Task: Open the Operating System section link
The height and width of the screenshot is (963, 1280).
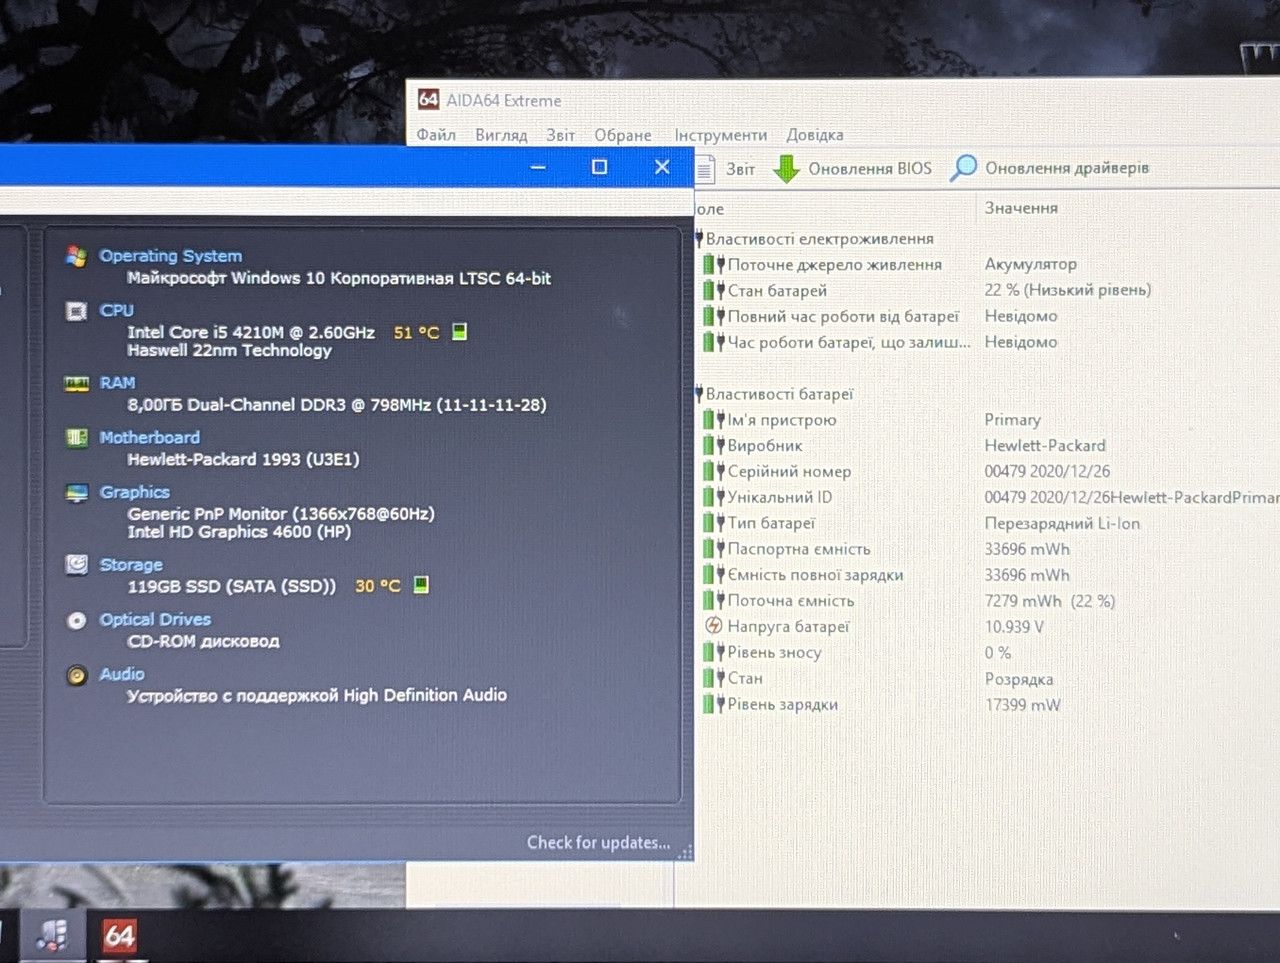Action: point(170,256)
